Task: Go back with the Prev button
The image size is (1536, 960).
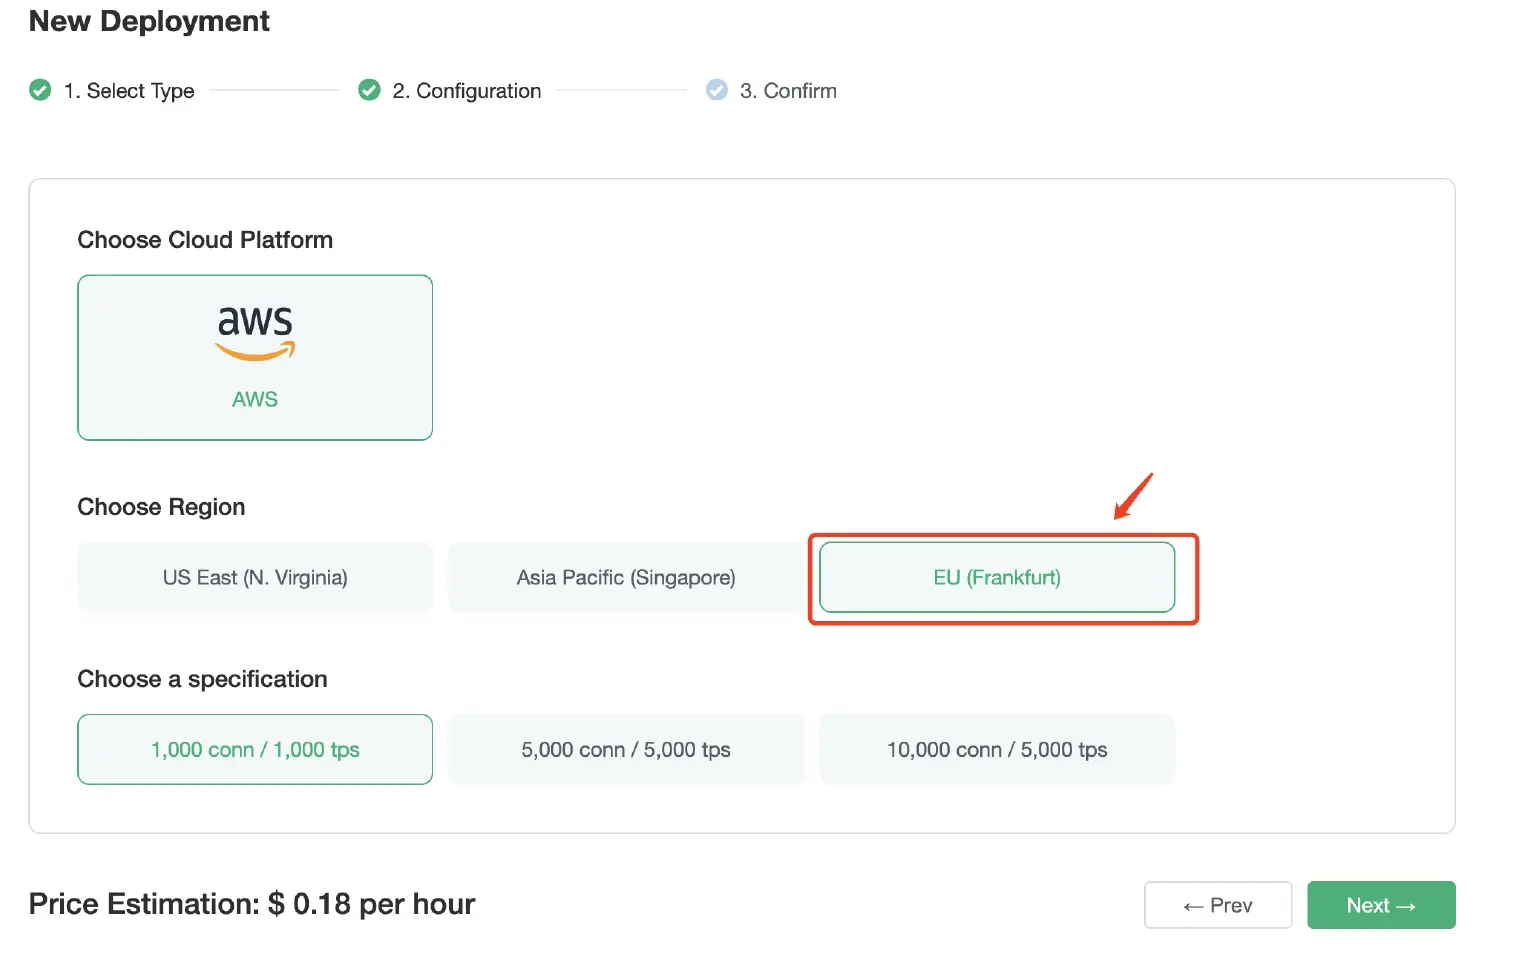Action: click(x=1218, y=905)
